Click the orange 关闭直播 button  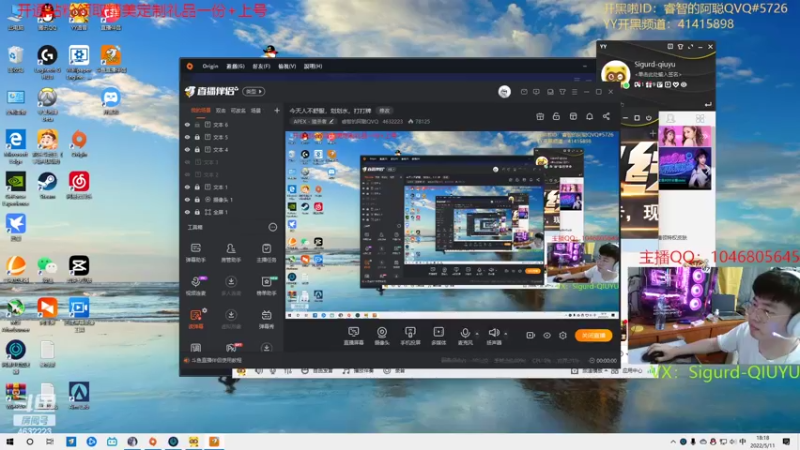(593, 335)
